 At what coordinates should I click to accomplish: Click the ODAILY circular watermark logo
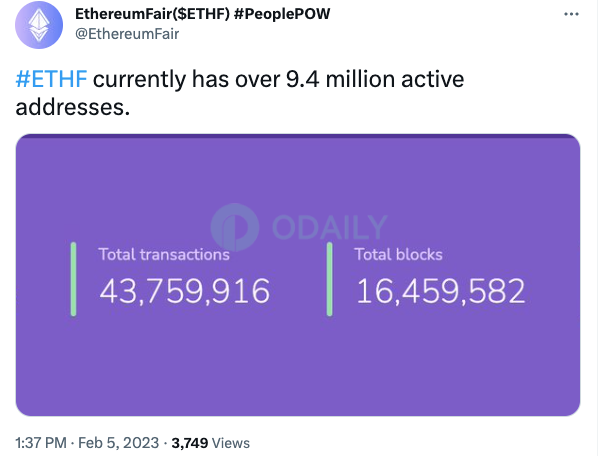coord(235,227)
